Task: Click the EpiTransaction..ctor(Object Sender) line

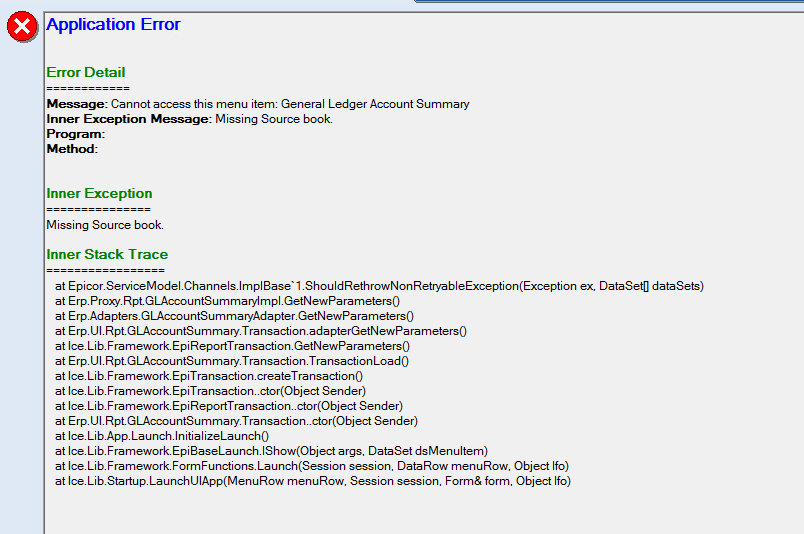Action: [x=210, y=391]
